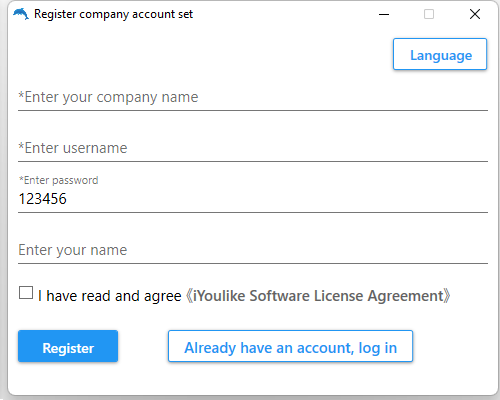Click the dolphin app icon in title bar

coord(21,14)
